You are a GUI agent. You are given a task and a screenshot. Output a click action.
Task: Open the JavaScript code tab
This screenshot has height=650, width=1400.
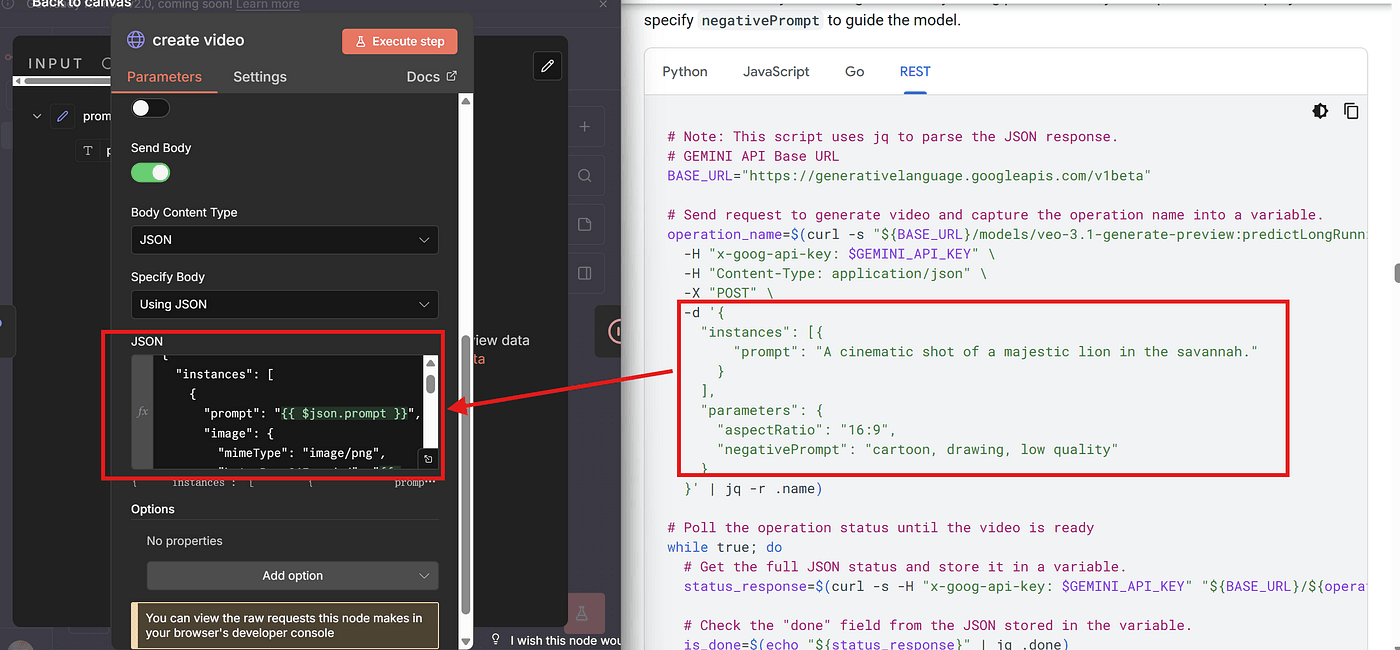(x=776, y=71)
